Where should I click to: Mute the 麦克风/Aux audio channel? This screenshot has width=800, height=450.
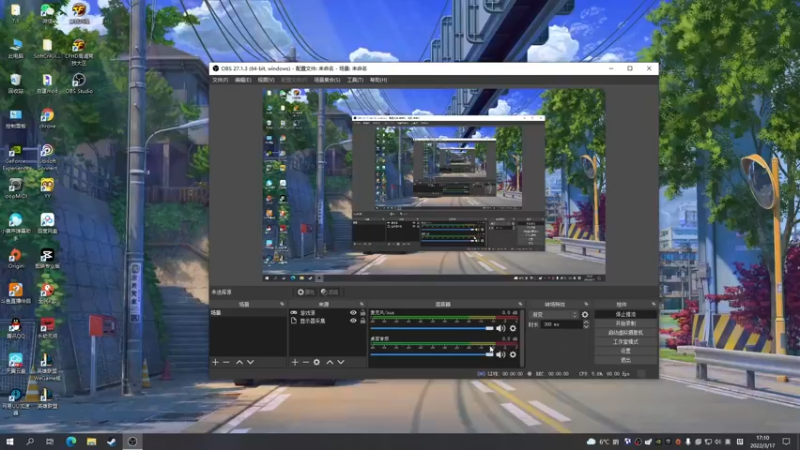501,329
